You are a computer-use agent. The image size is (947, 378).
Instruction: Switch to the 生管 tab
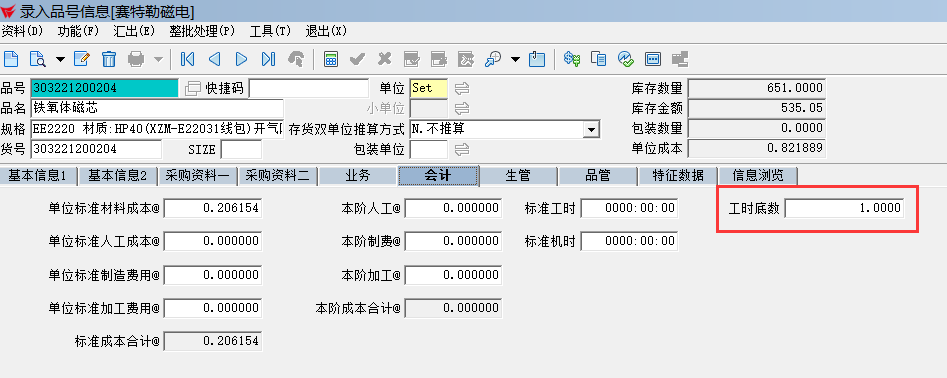click(518, 176)
